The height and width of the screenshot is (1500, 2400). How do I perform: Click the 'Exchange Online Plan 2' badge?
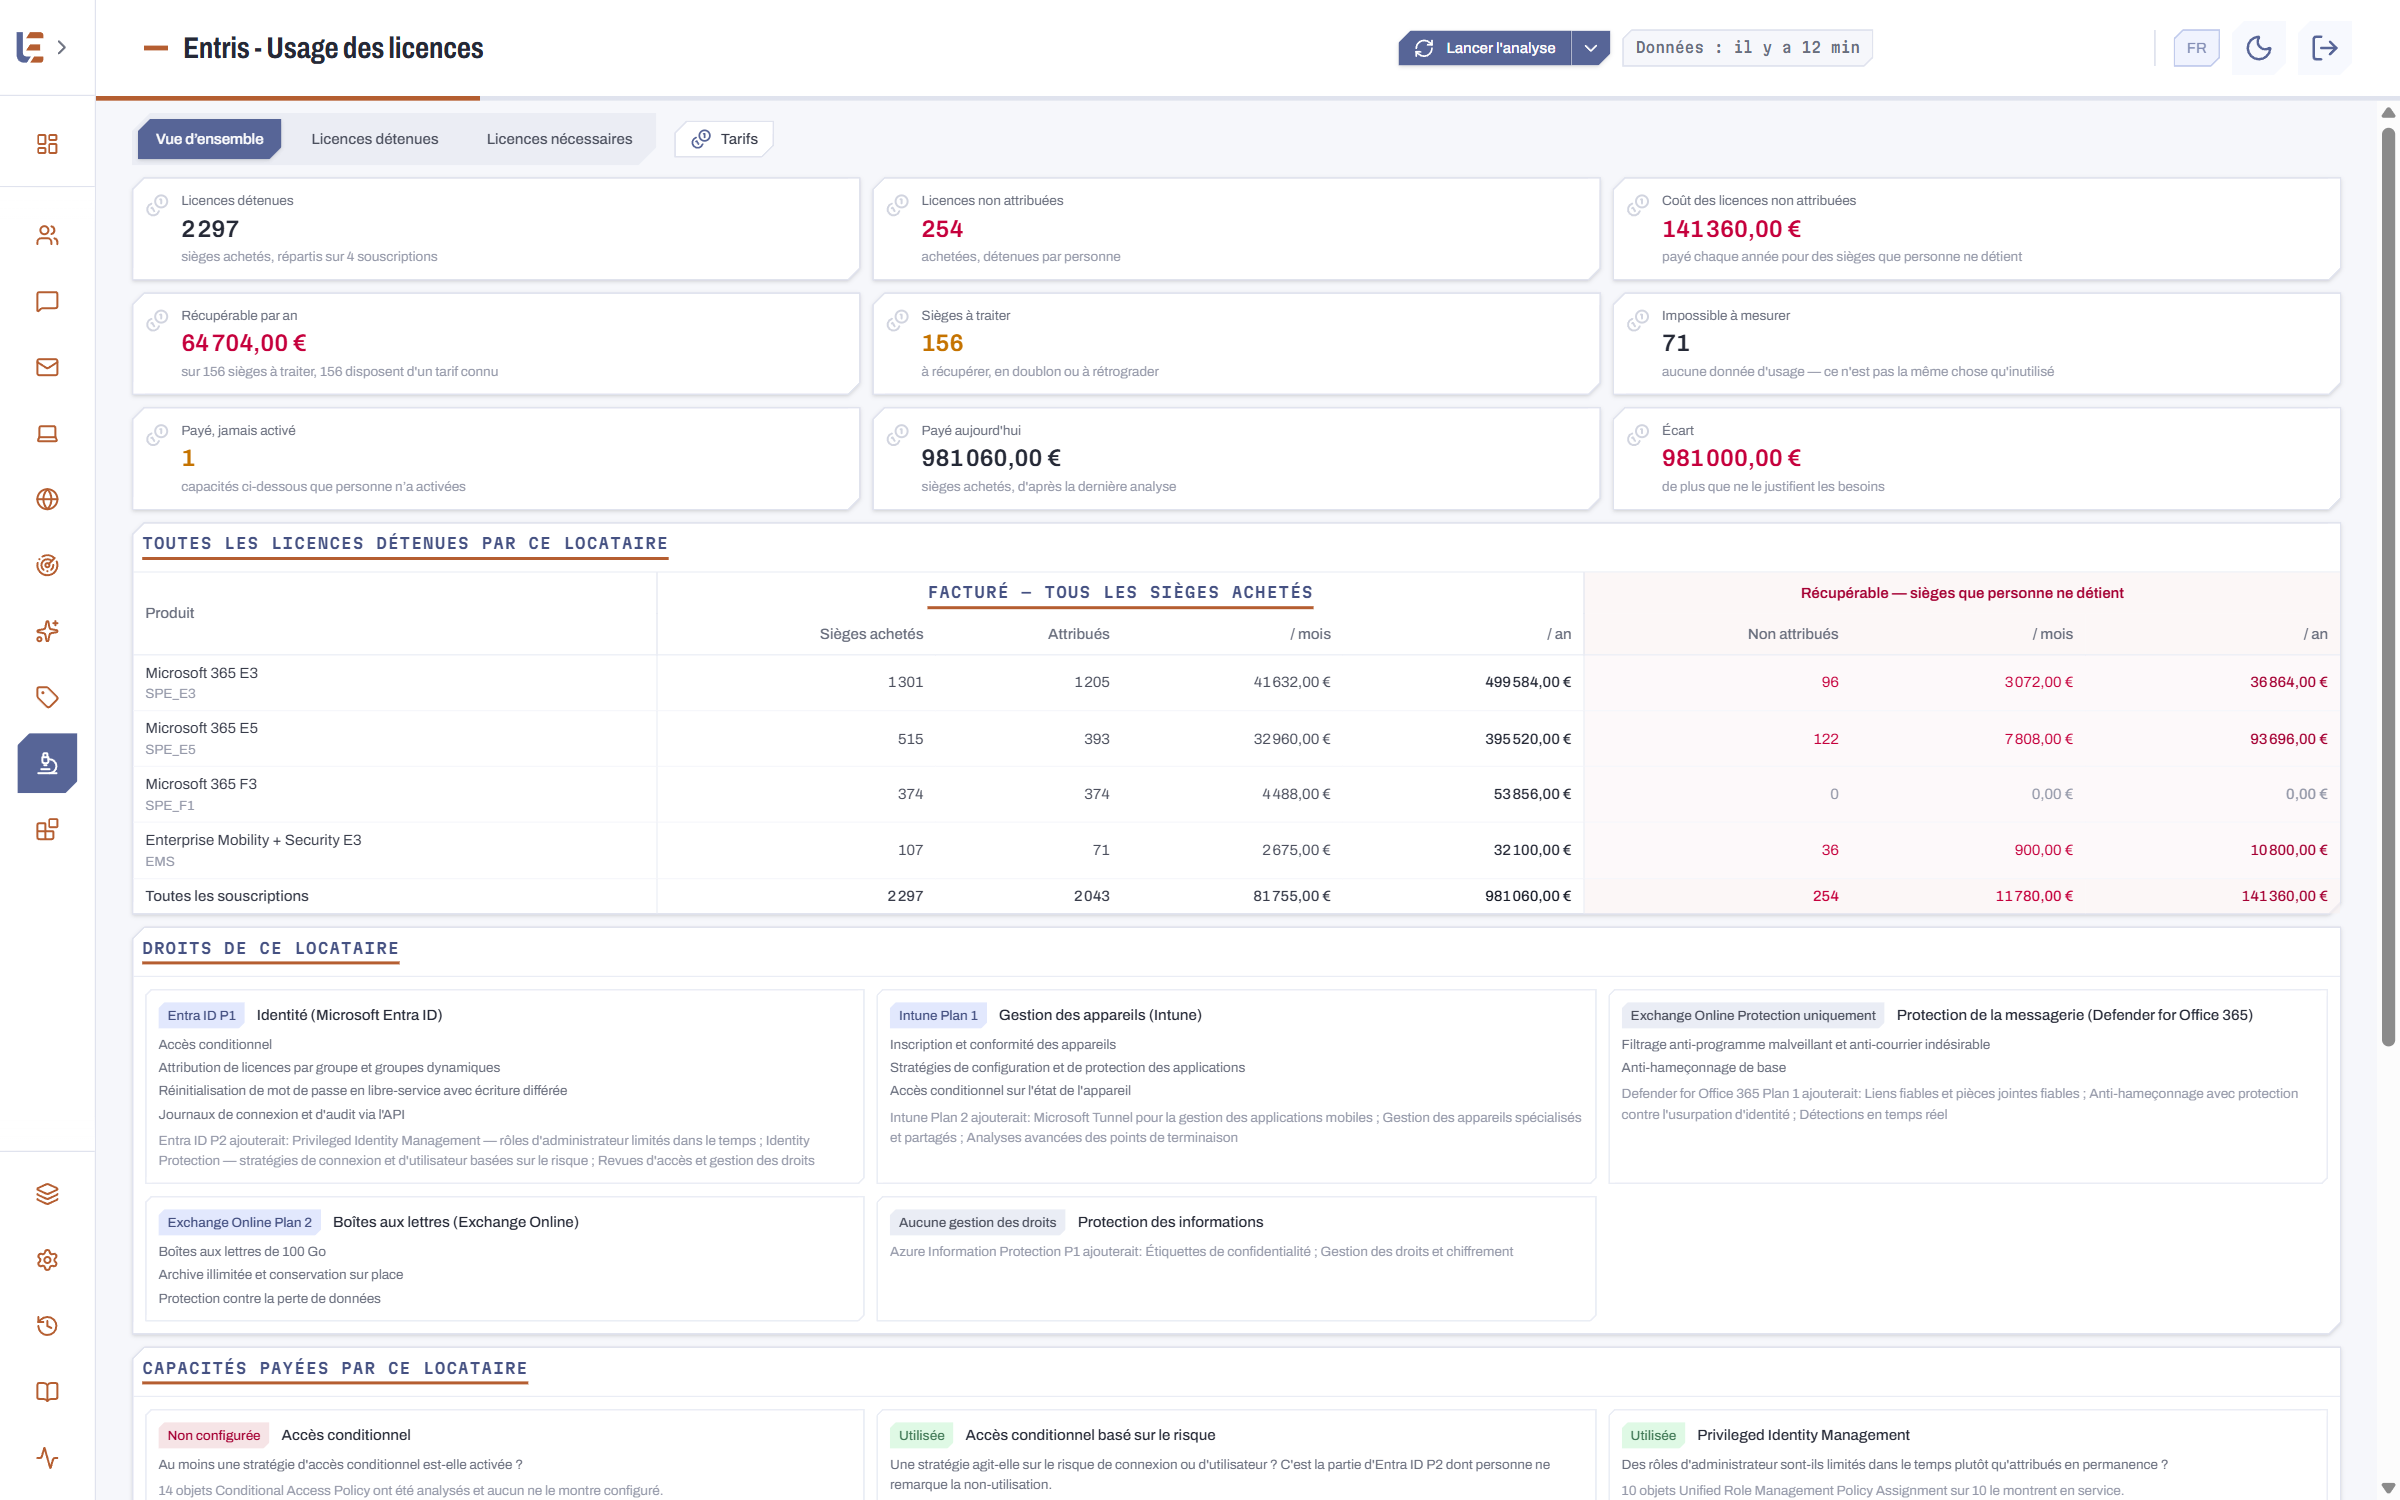pyautogui.click(x=239, y=1222)
